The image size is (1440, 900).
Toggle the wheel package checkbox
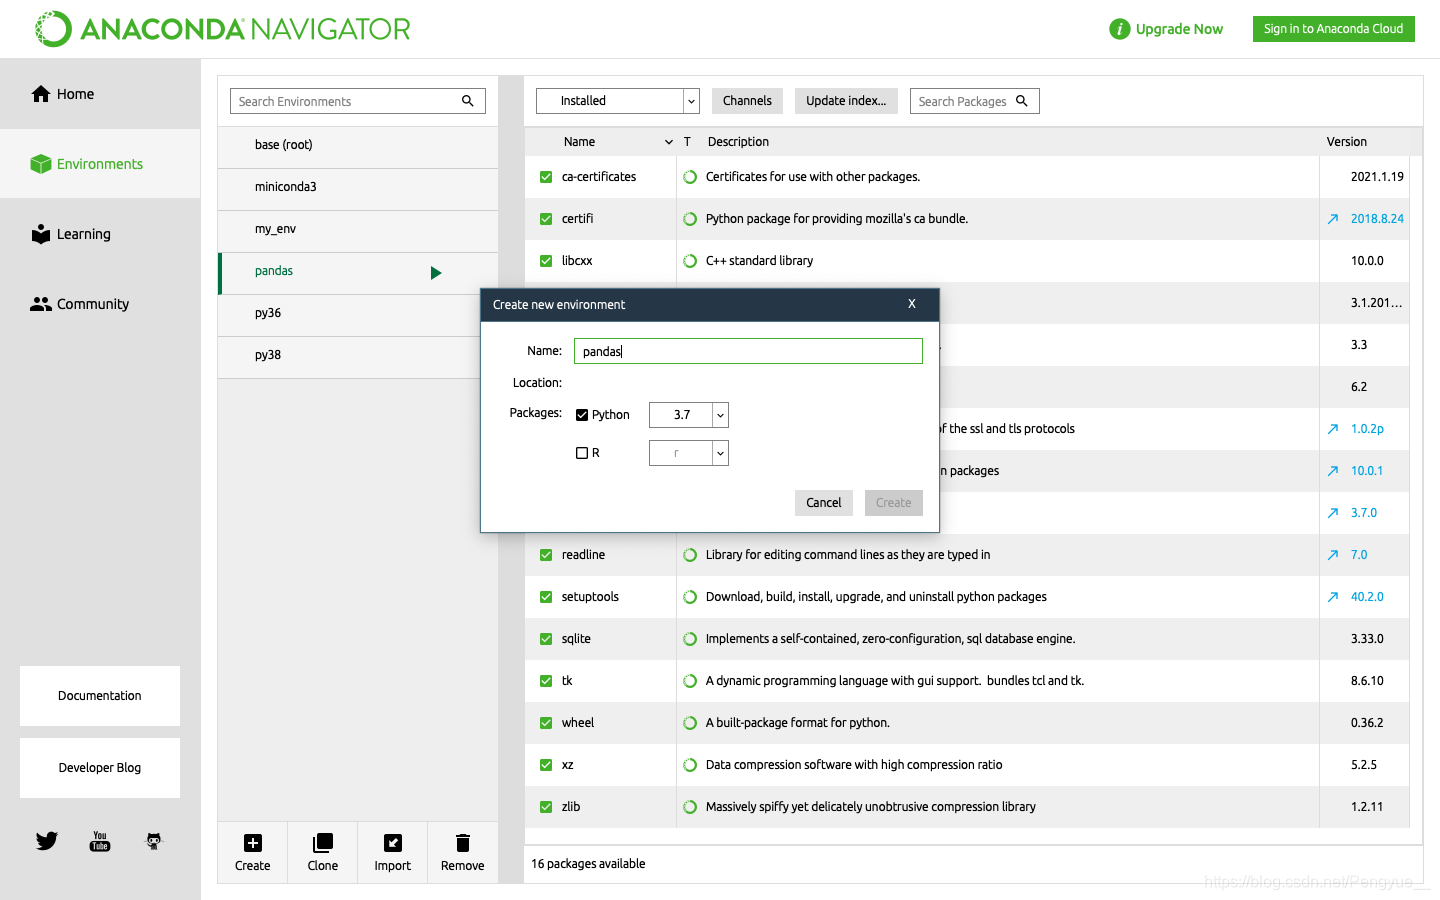(x=546, y=723)
